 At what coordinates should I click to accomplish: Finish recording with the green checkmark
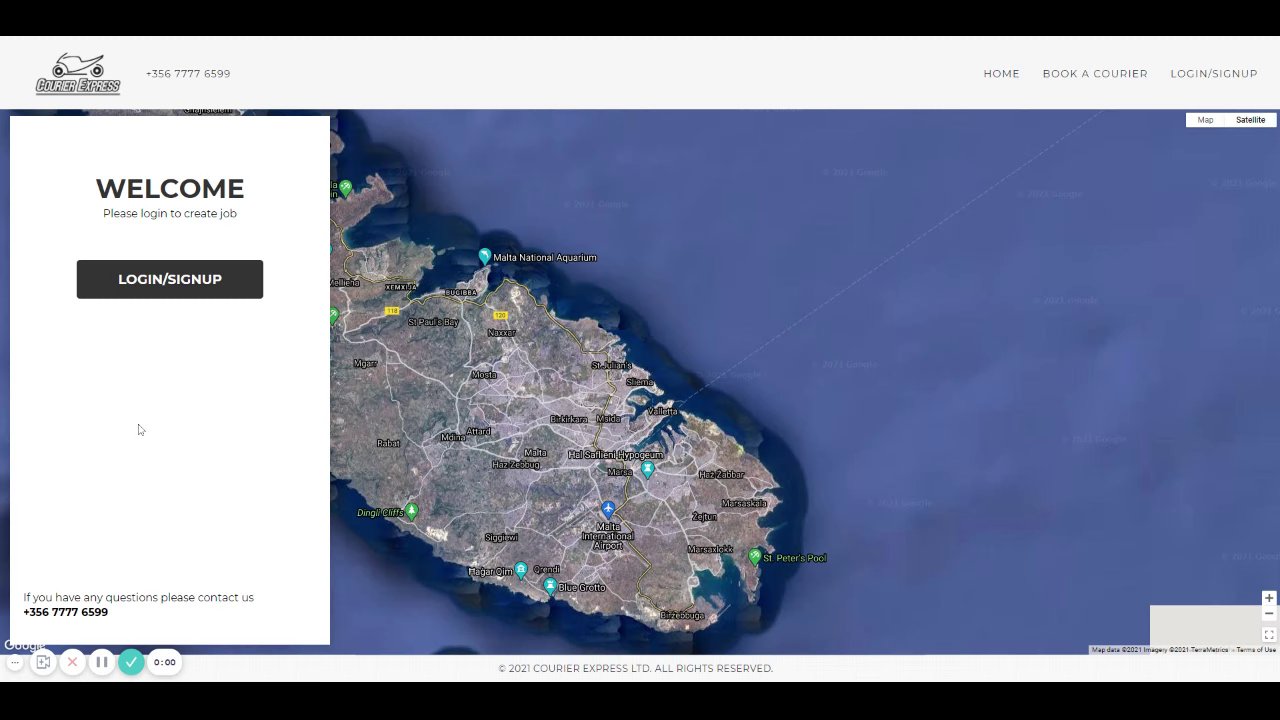131,662
